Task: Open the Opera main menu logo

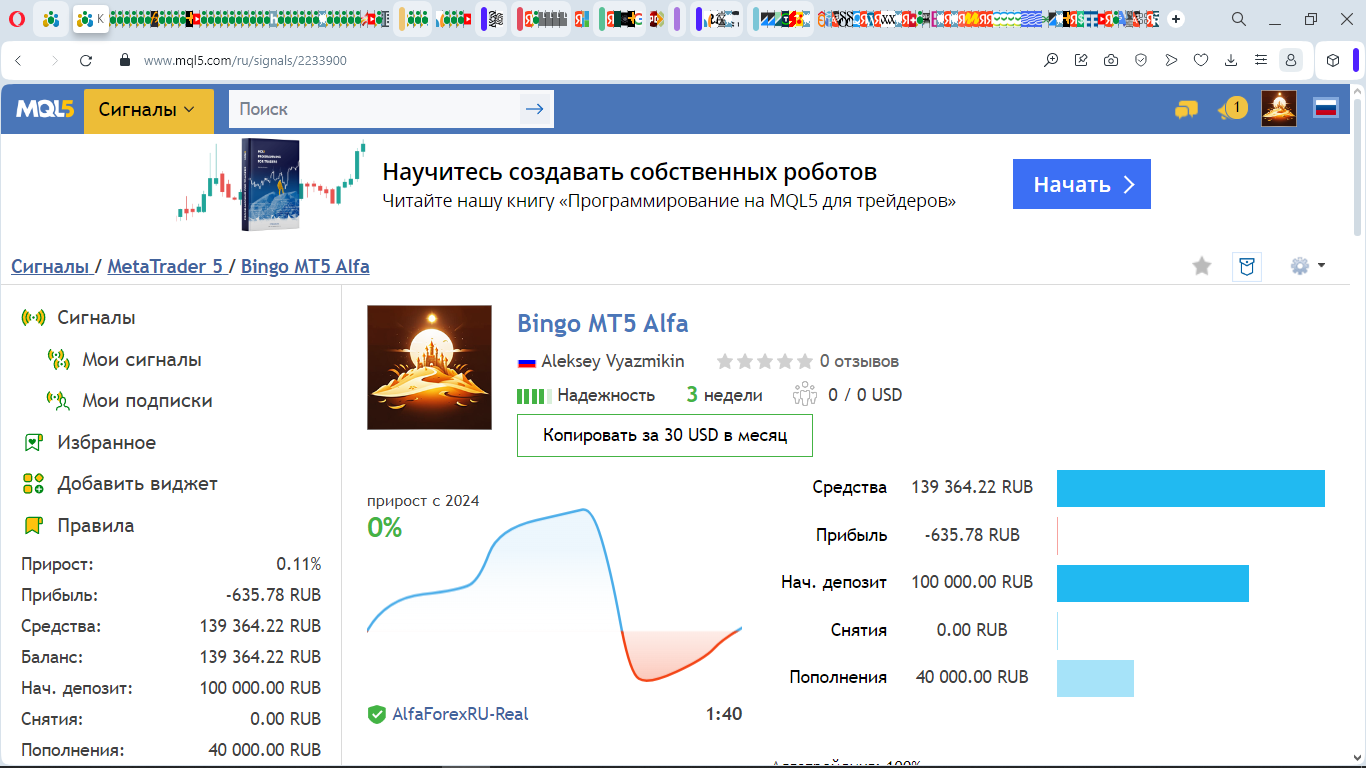Action: pos(17,19)
